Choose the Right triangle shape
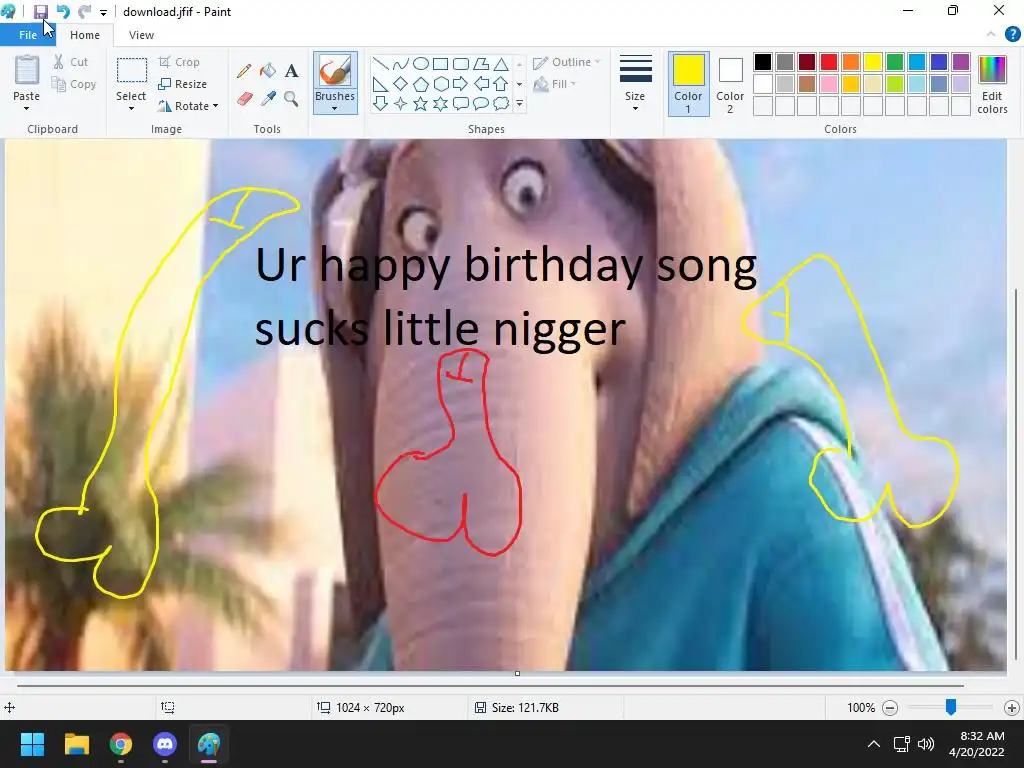This screenshot has width=1024, height=768. click(x=380, y=84)
